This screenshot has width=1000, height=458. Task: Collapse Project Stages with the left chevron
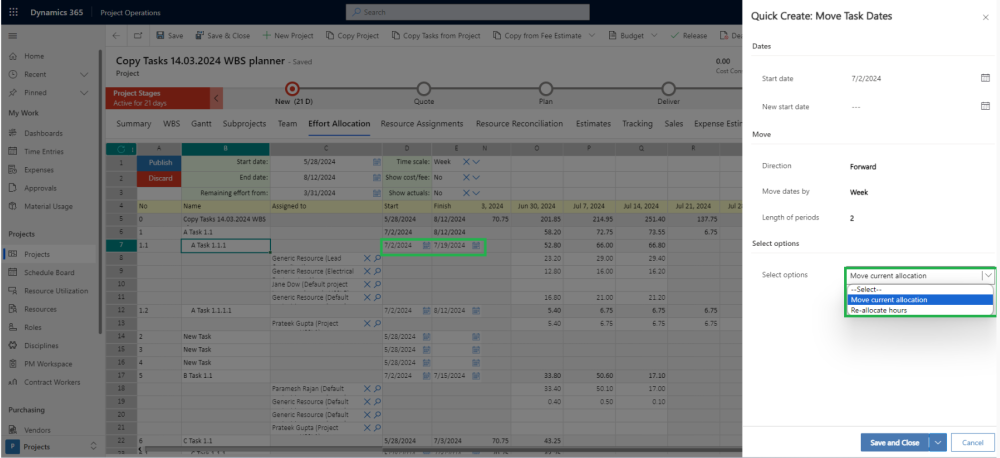click(x=216, y=98)
